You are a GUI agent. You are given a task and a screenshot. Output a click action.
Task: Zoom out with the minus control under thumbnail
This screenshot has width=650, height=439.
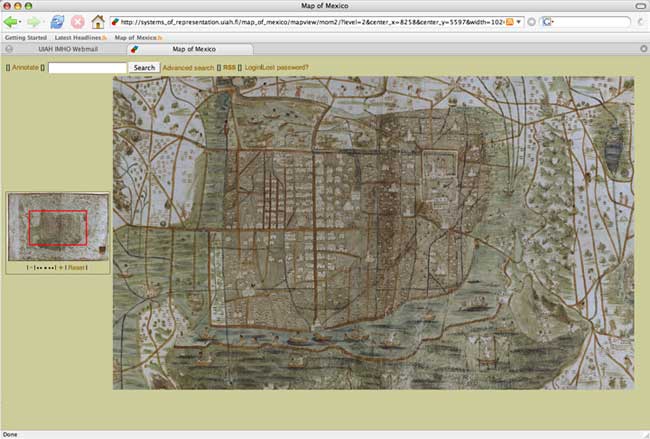click(x=31, y=268)
